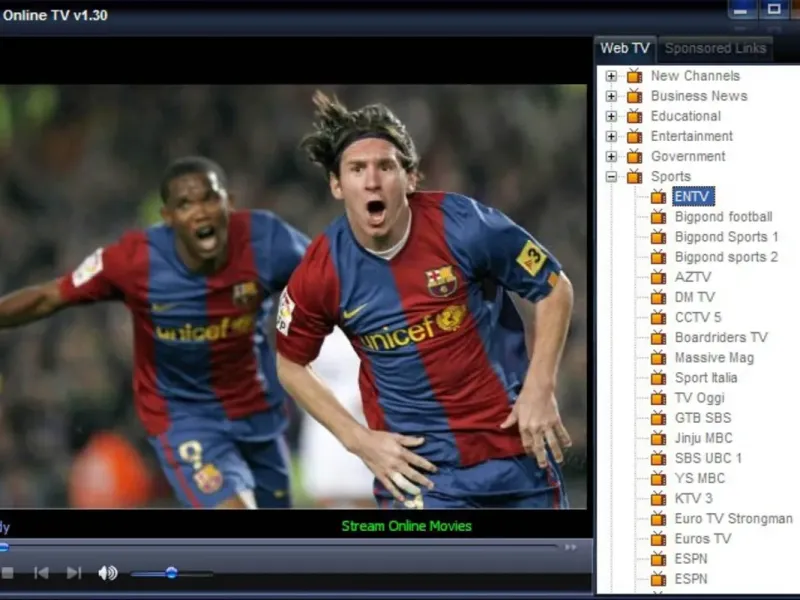Screen dimensions: 800x600
Task: Select the Sport Italia channel
Action: tap(706, 378)
